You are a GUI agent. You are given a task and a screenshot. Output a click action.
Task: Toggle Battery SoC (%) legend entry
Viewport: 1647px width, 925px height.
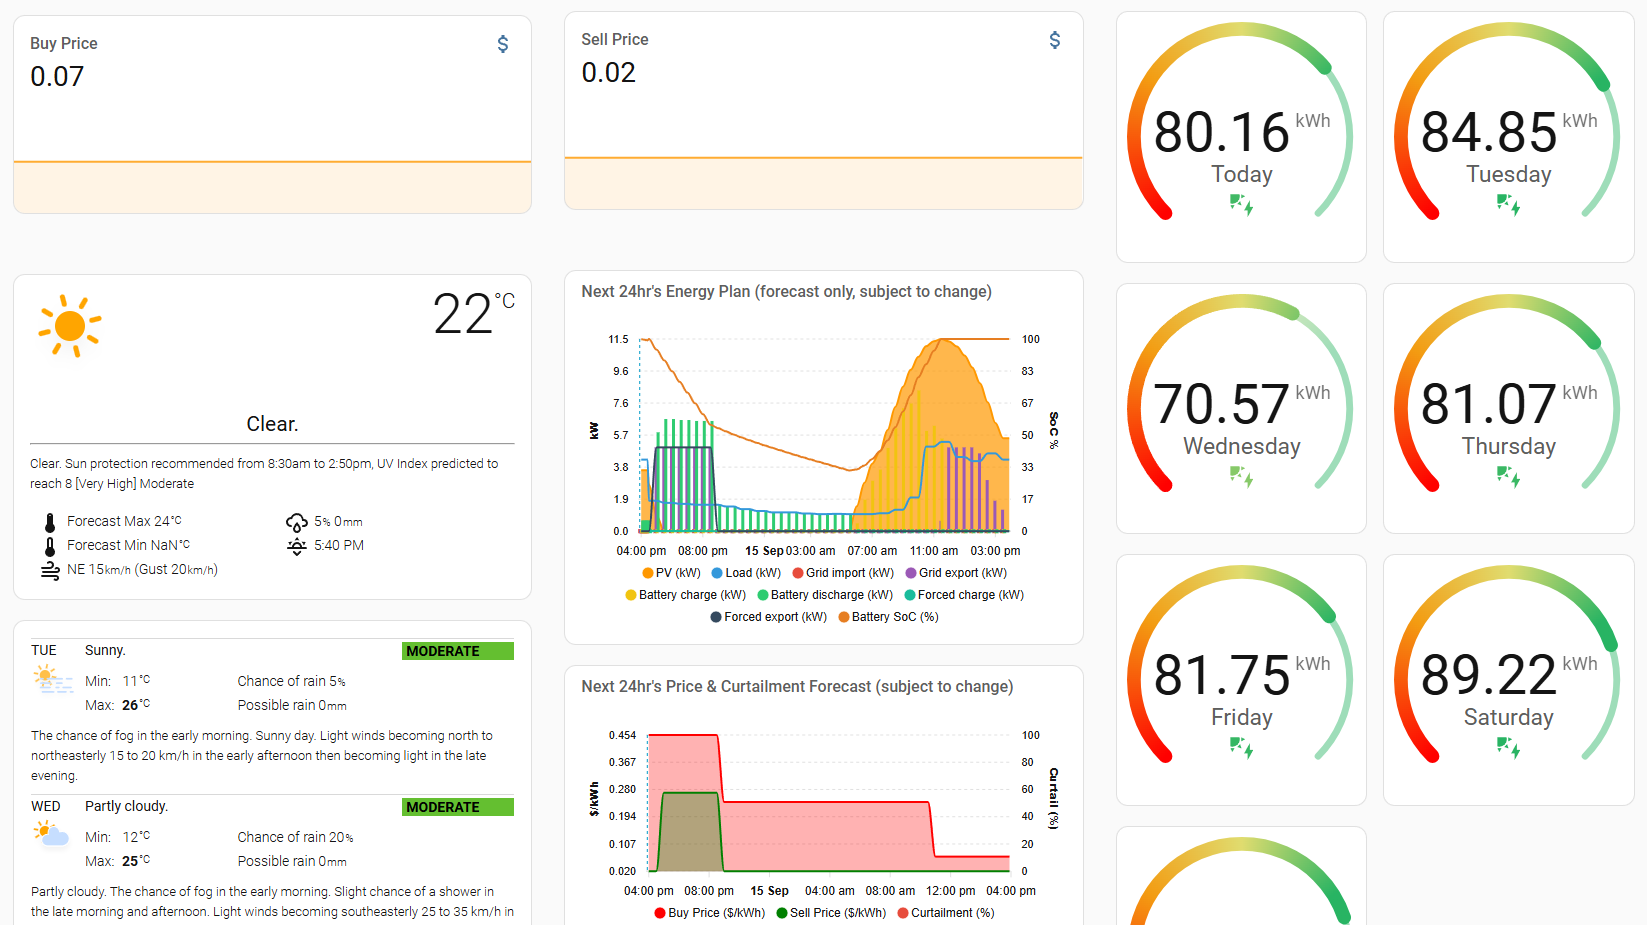tap(888, 617)
